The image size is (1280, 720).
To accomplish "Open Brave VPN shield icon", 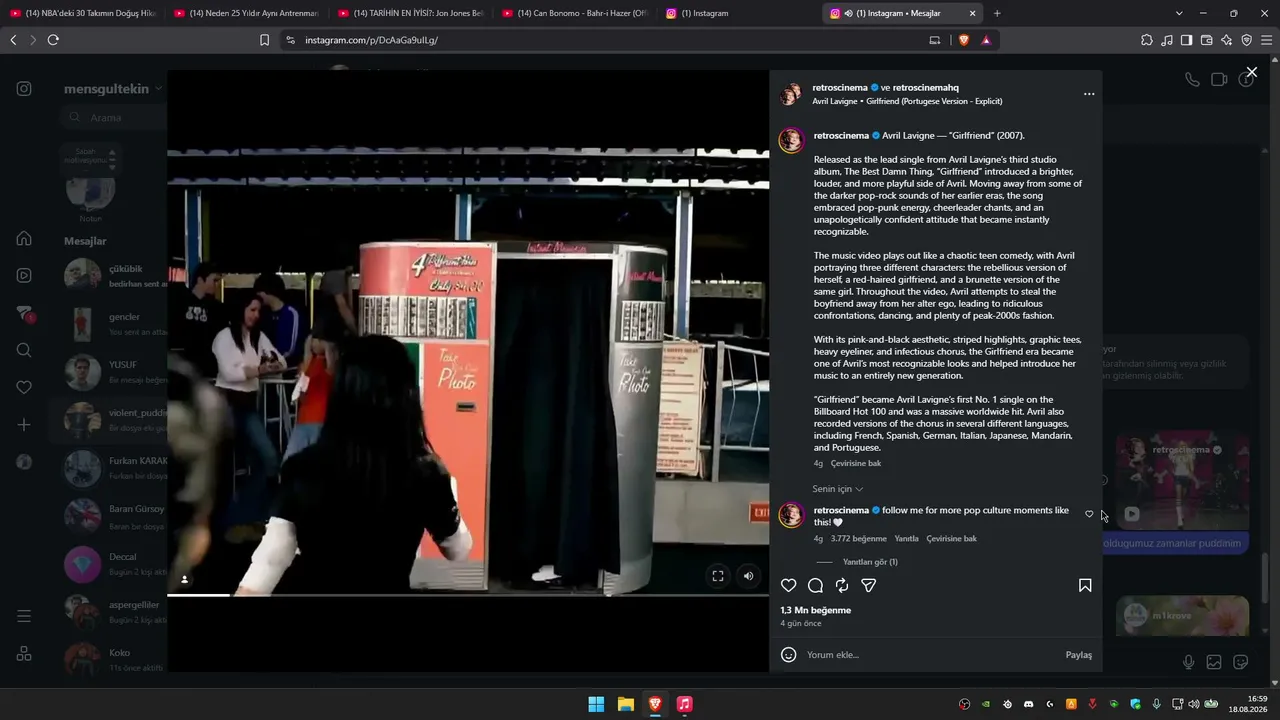I will pos(1246,40).
